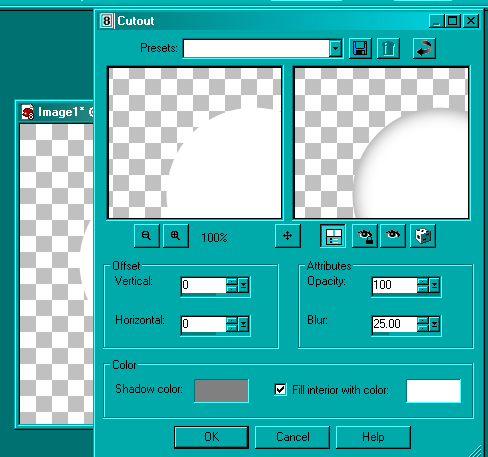This screenshot has height=457, width=488.
Task: Toggle the show/hide previews button
Action: pyautogui.click(x=333, y=236)
